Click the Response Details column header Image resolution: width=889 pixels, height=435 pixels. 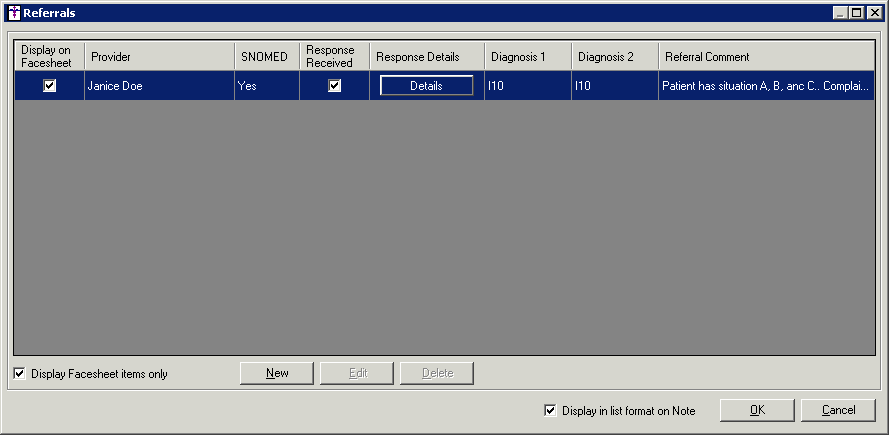pos(427,57)
